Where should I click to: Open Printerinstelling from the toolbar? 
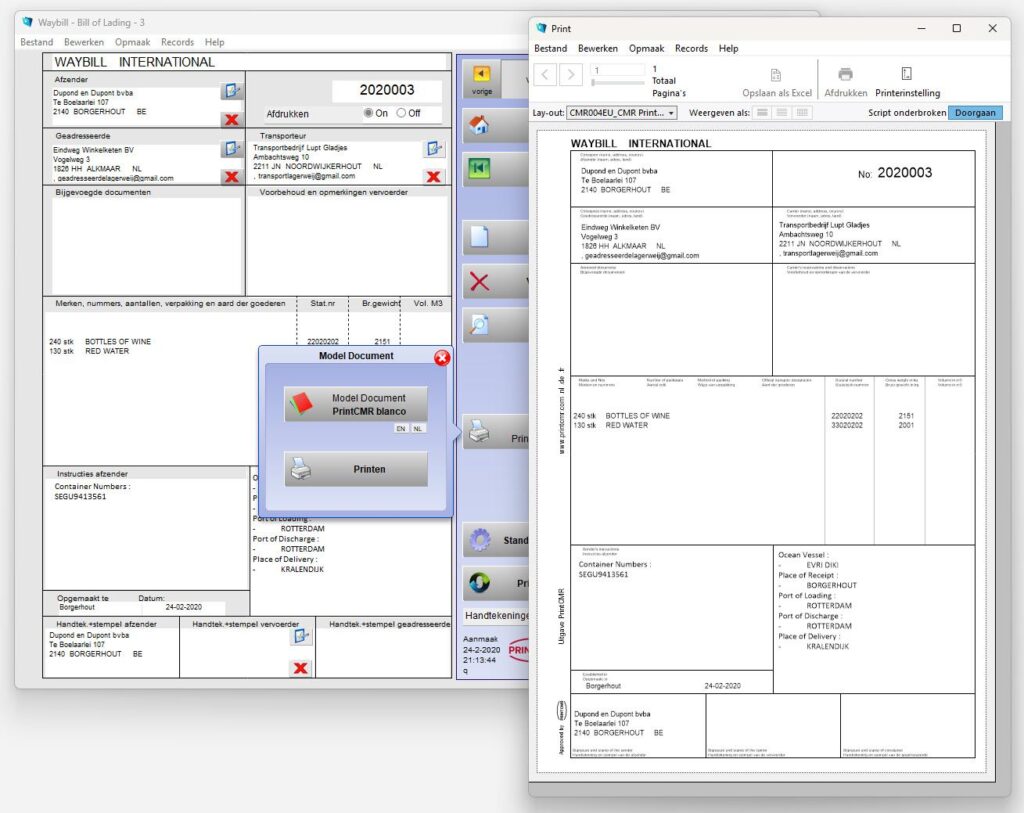pos(906,74)
